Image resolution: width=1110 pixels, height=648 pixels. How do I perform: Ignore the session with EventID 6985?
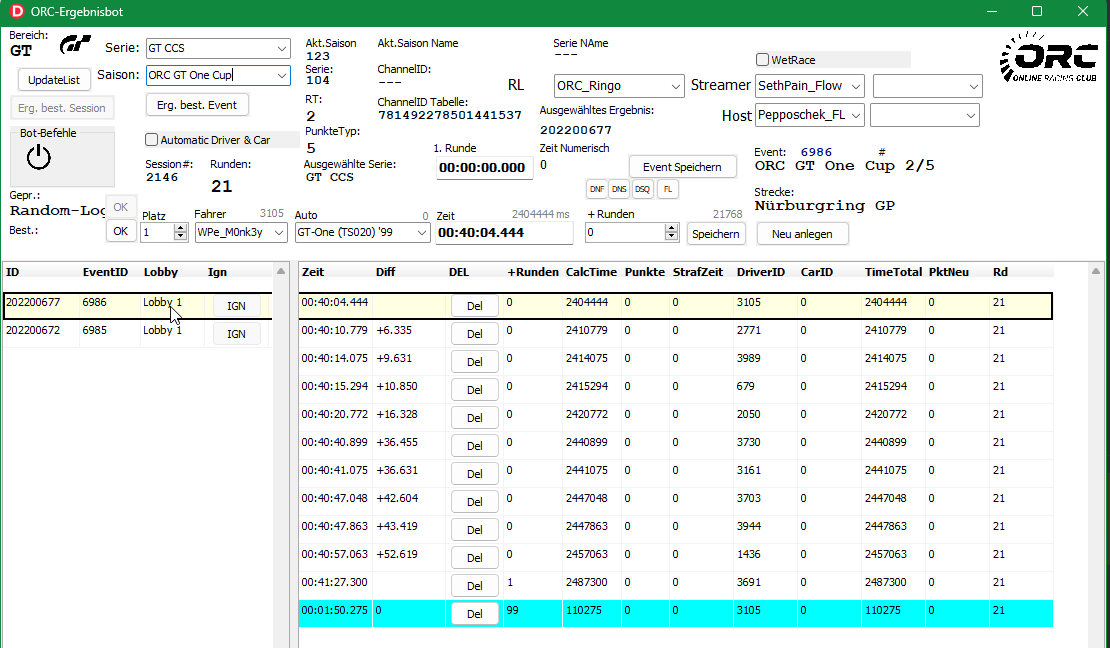click(x=236, y=334)
